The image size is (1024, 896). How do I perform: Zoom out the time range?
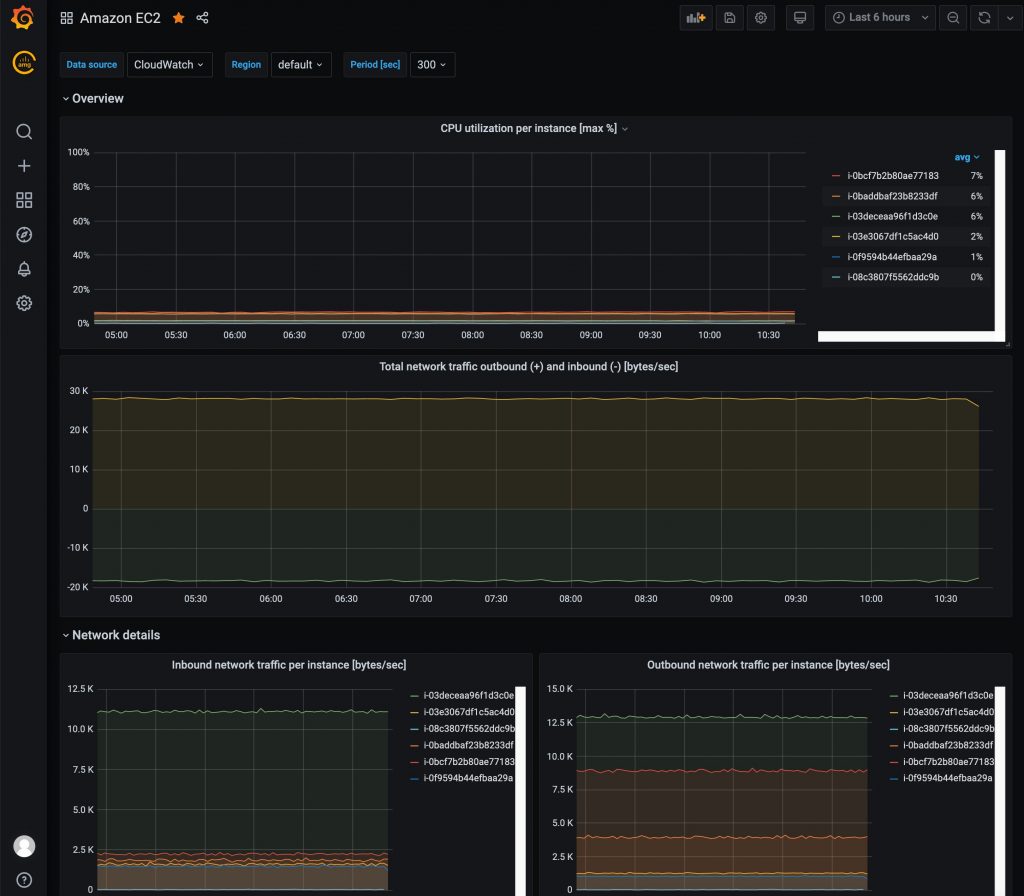click(953, 18)
